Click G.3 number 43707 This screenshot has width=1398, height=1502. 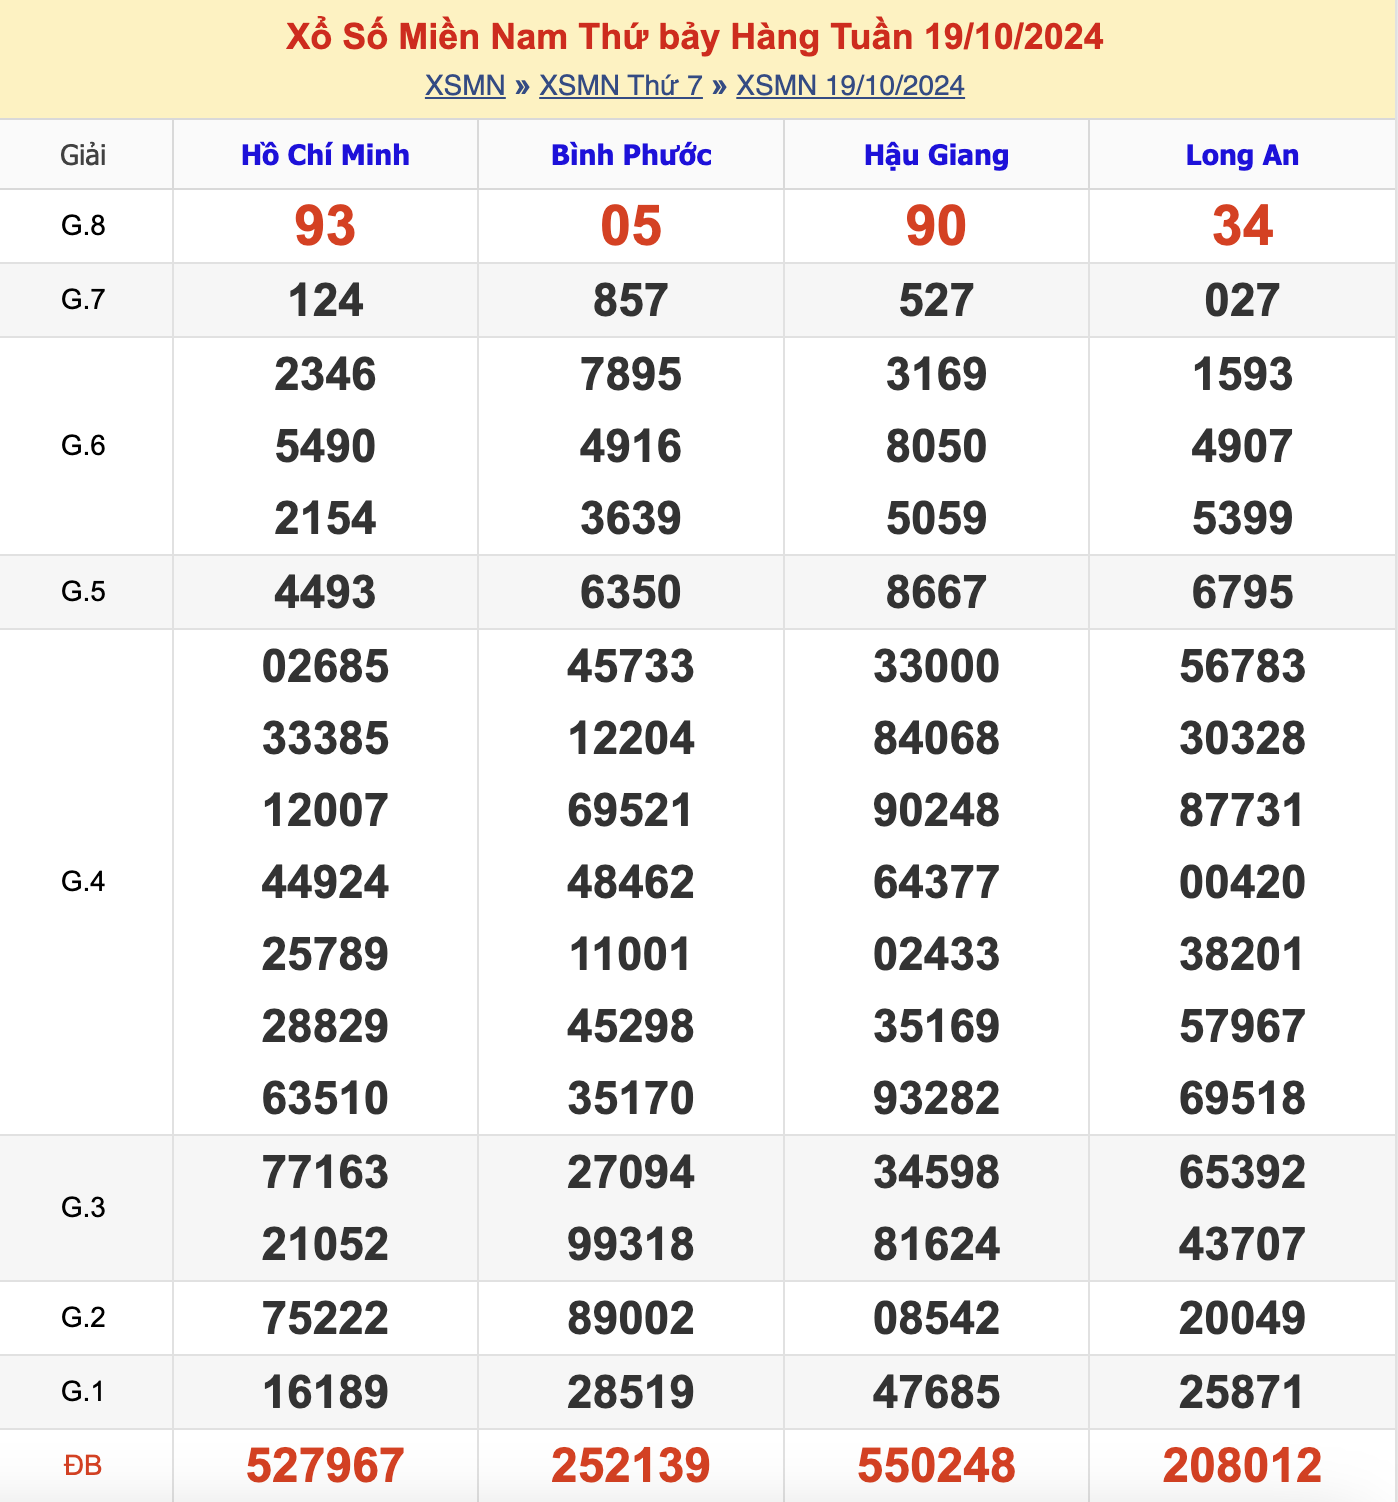(x=1242, y=1245)
